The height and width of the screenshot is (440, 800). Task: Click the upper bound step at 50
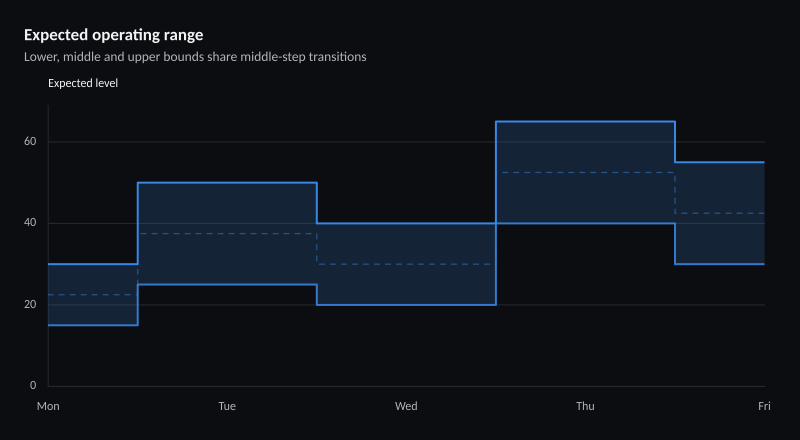coord(227,182)
